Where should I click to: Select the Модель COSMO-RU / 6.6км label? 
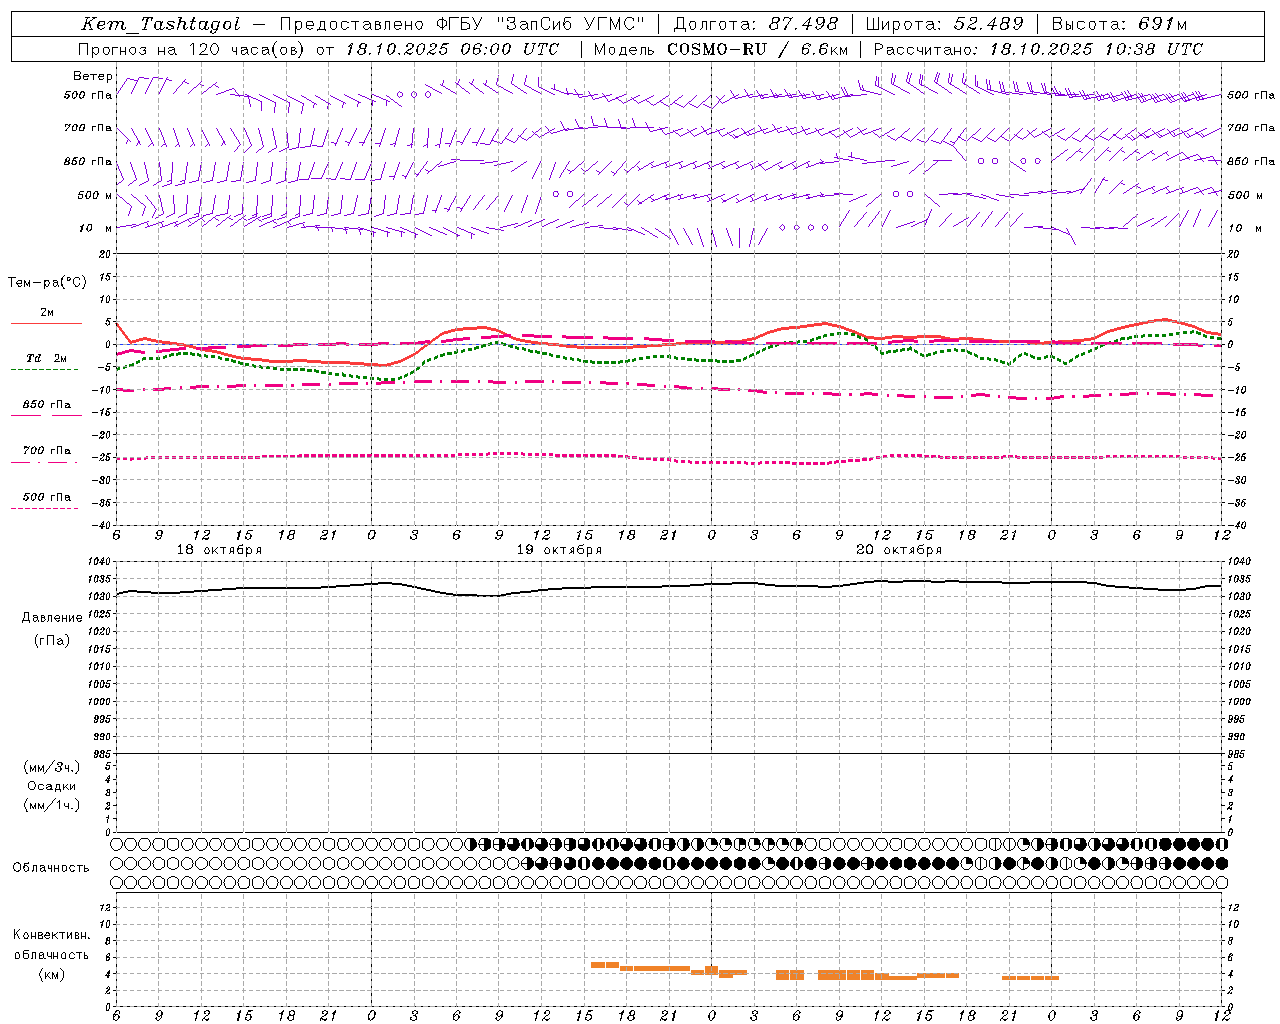[721, 49]
